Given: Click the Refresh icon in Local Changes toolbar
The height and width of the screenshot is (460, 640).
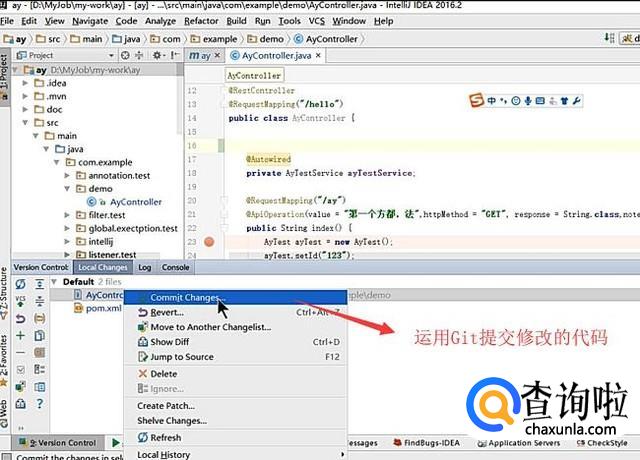Looking at the screenshot, I should [20, 284].
